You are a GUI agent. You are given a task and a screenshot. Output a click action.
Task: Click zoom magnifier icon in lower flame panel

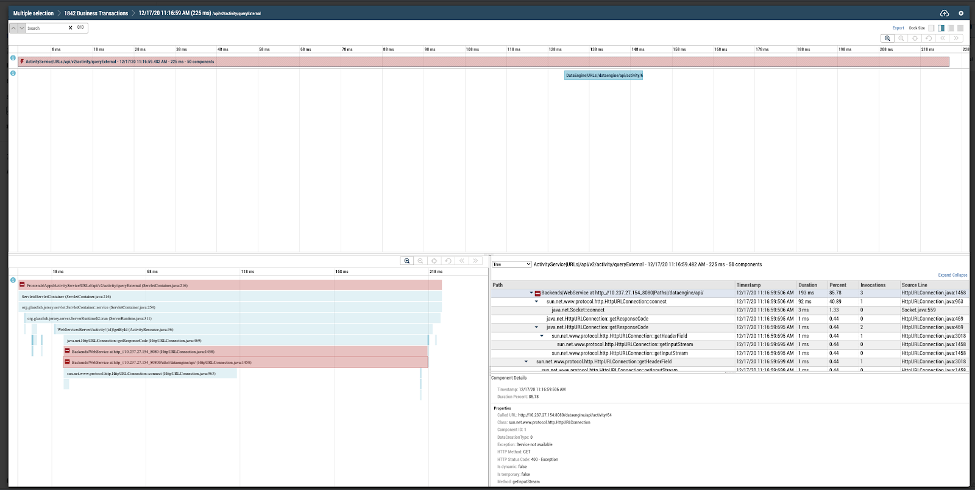click(408, 260)
